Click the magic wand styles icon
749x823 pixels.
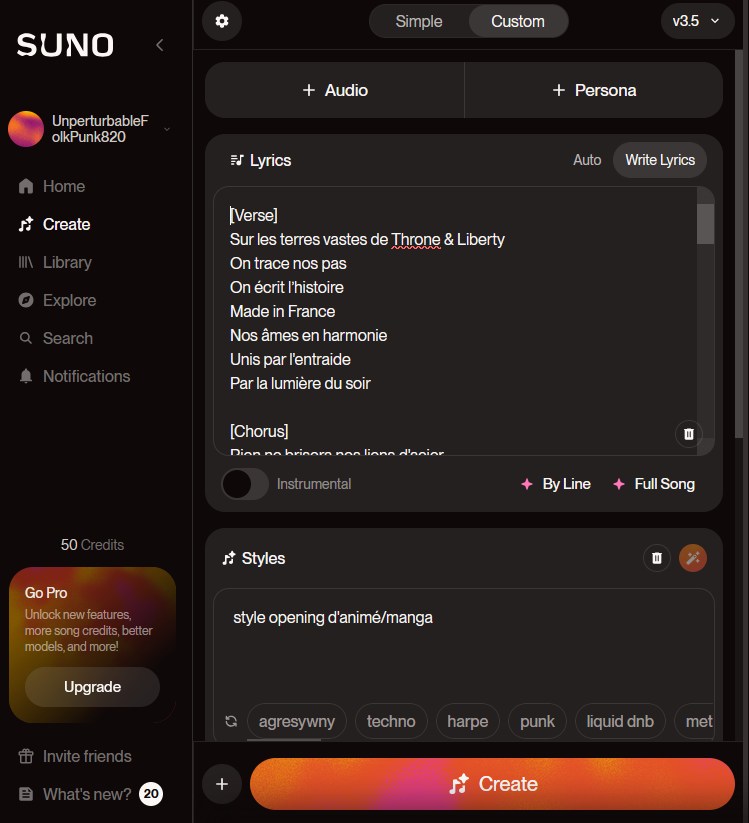click(693, 558)
